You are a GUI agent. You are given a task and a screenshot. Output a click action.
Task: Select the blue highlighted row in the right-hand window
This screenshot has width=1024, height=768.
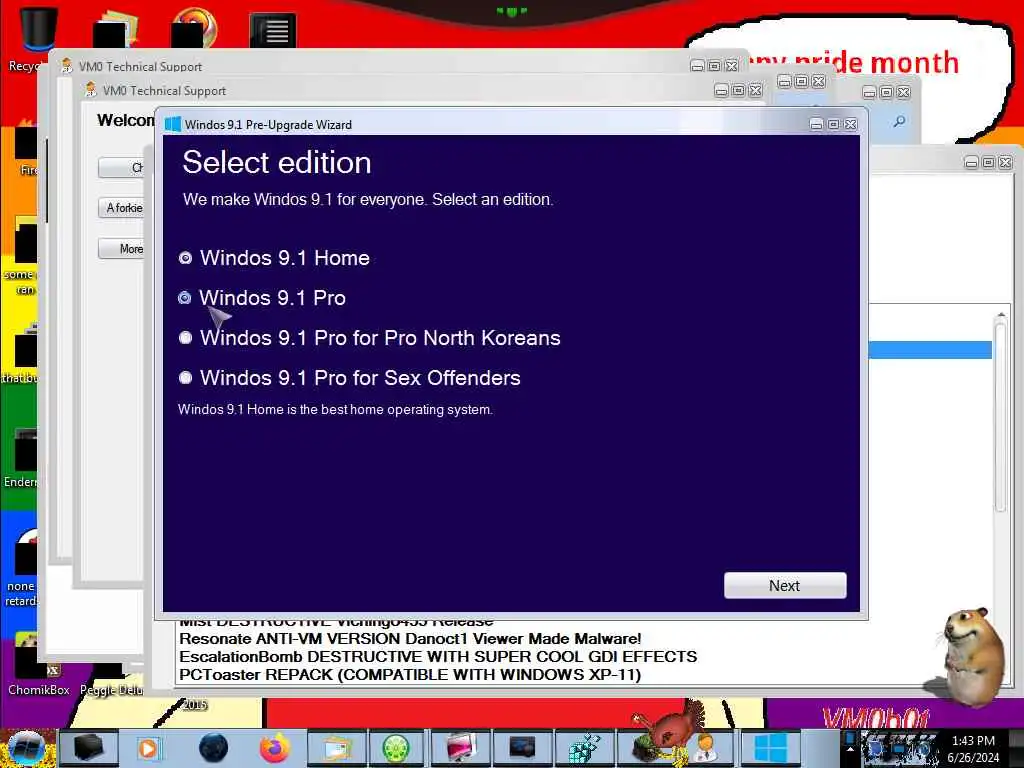tap(930, 349)
